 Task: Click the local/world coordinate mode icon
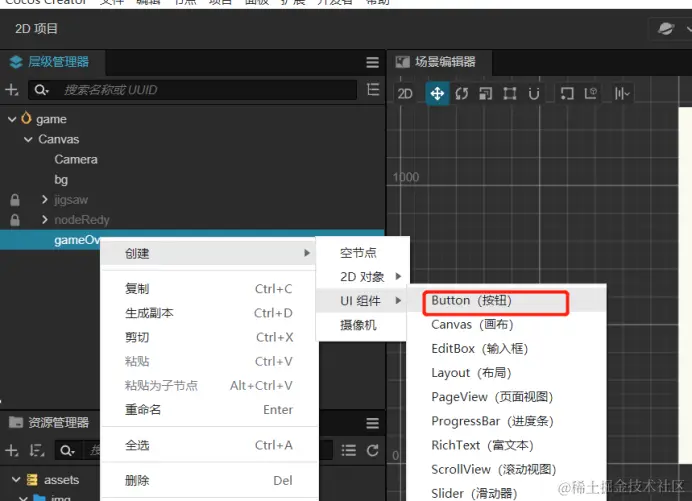[590, 94]
